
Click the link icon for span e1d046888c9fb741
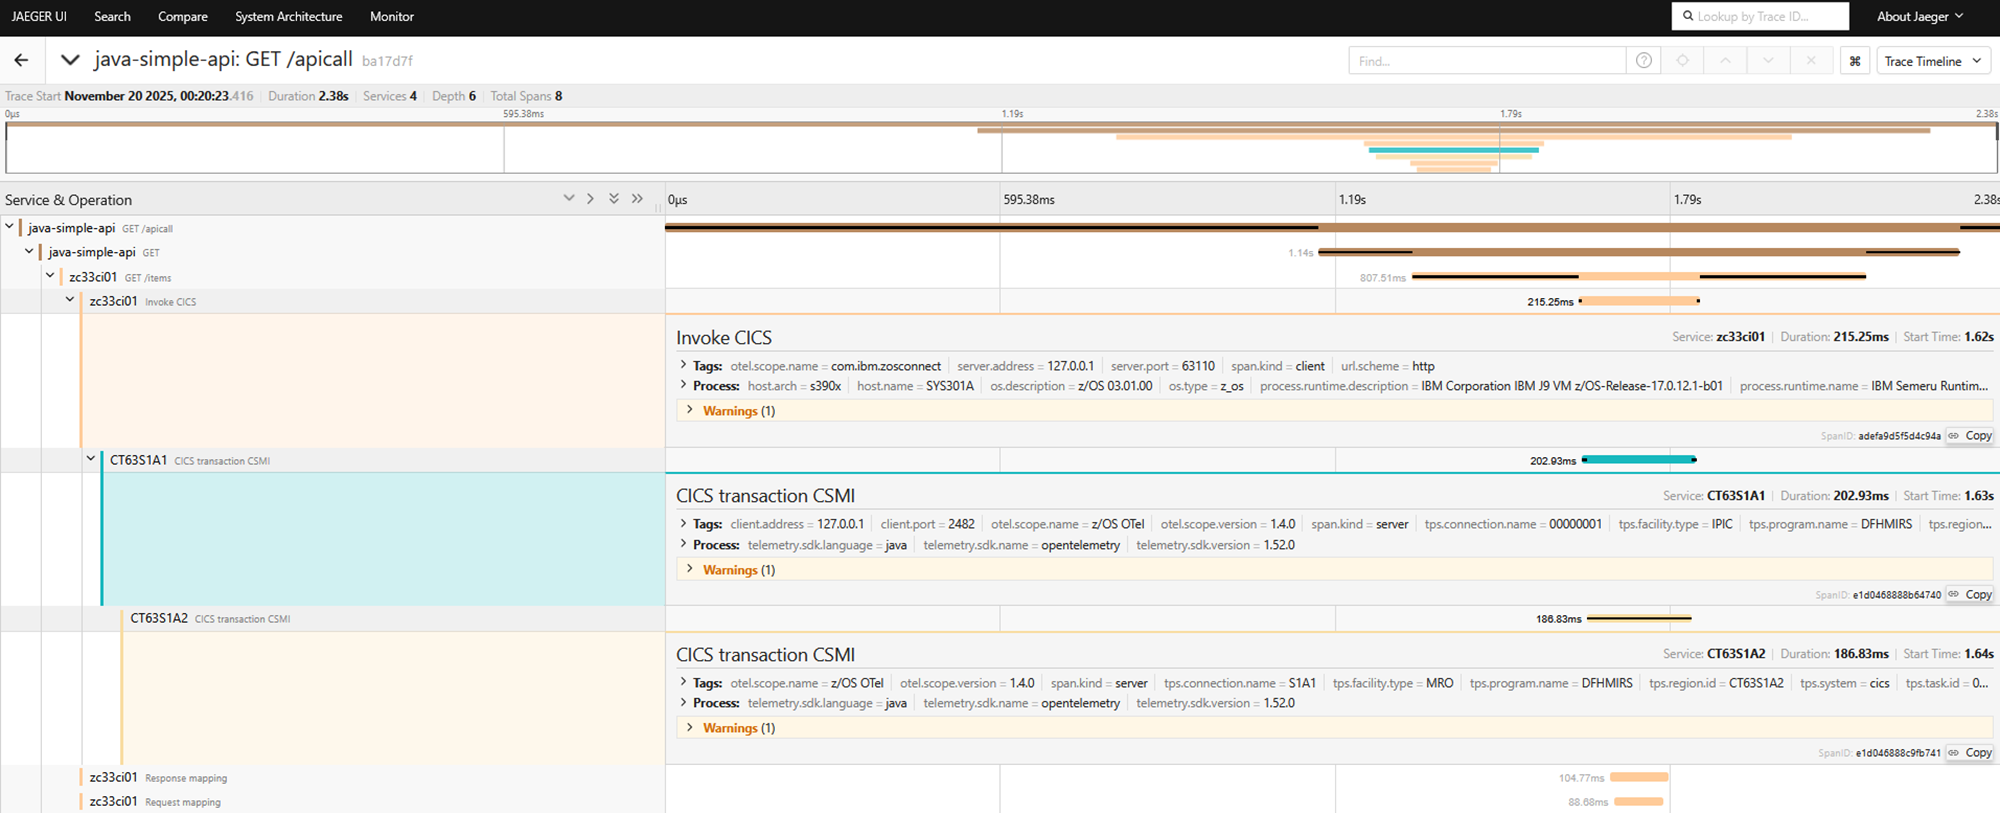[x=1953, y=753]
